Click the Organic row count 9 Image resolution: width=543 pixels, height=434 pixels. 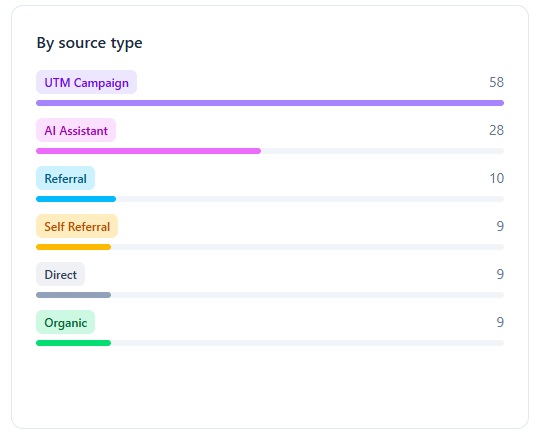(x=500, y=322)
